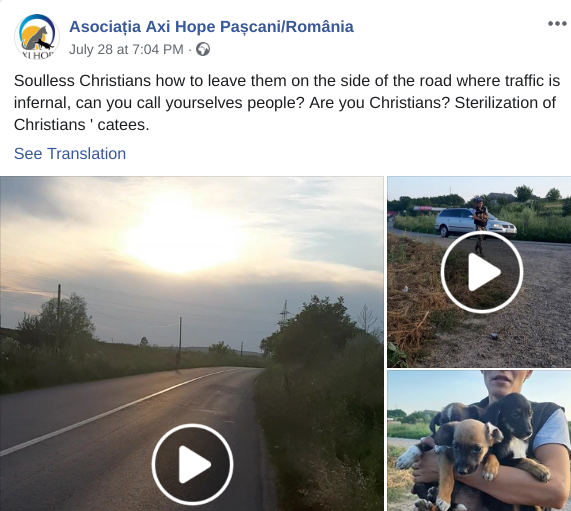Open the July 28 at 7:04 PM timestamp
Screen dimensions: 571x511
point(126,49)
